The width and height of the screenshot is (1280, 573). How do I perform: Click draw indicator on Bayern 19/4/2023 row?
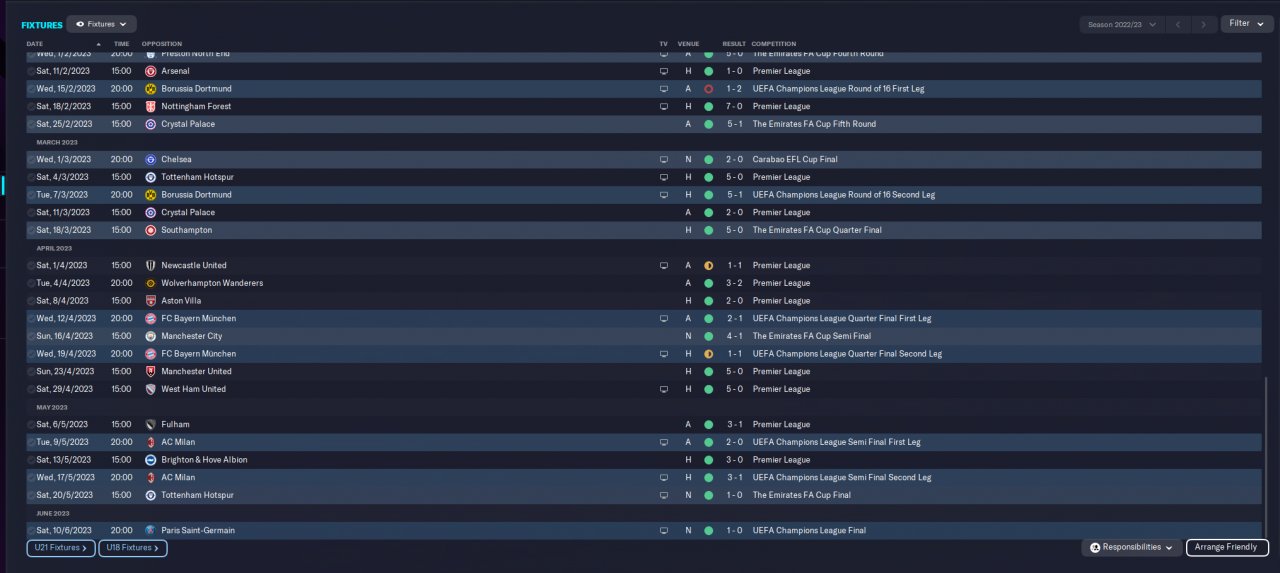tap(708, 354)
